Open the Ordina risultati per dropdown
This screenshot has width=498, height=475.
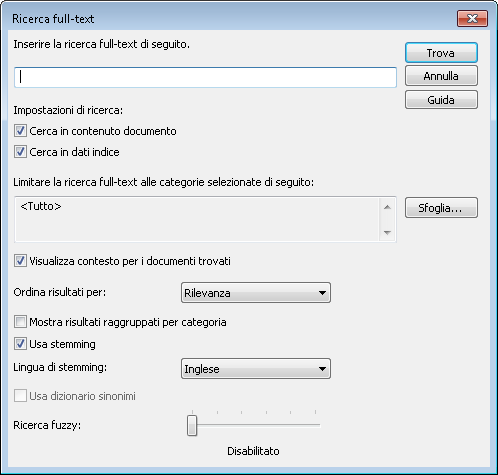(256, 293)
